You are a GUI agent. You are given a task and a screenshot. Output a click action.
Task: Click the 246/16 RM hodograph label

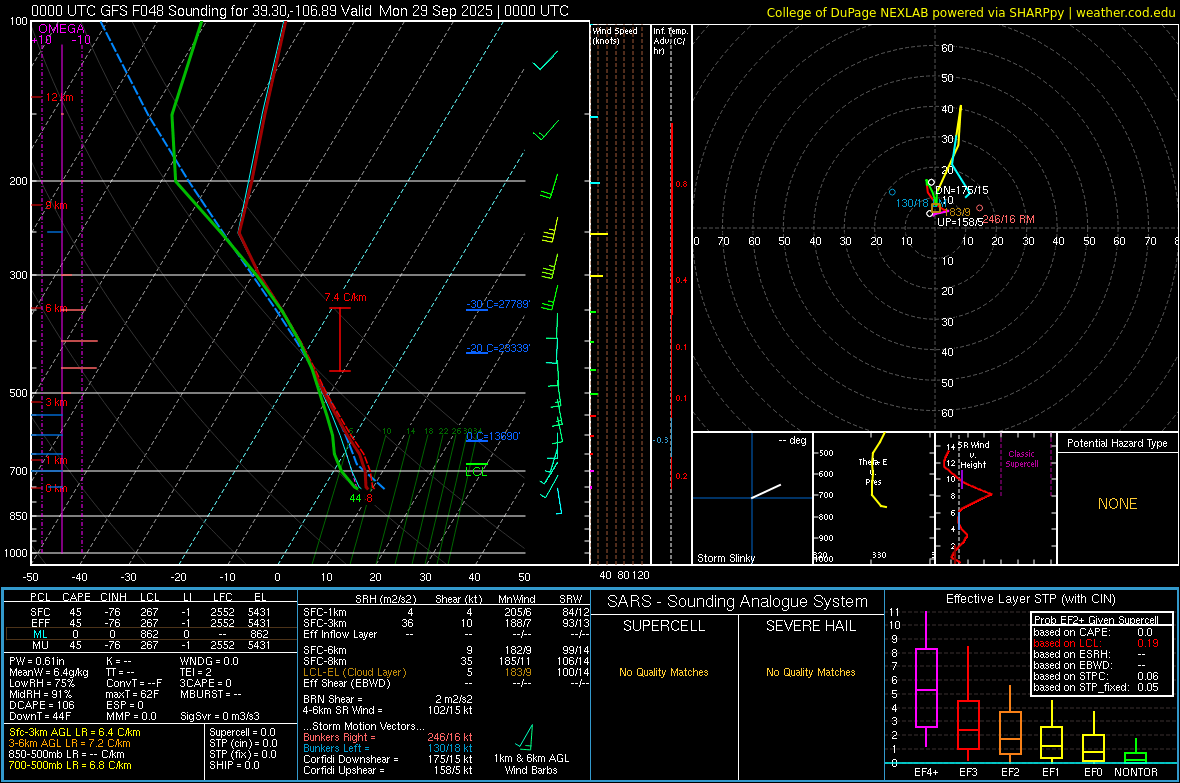1008,219
